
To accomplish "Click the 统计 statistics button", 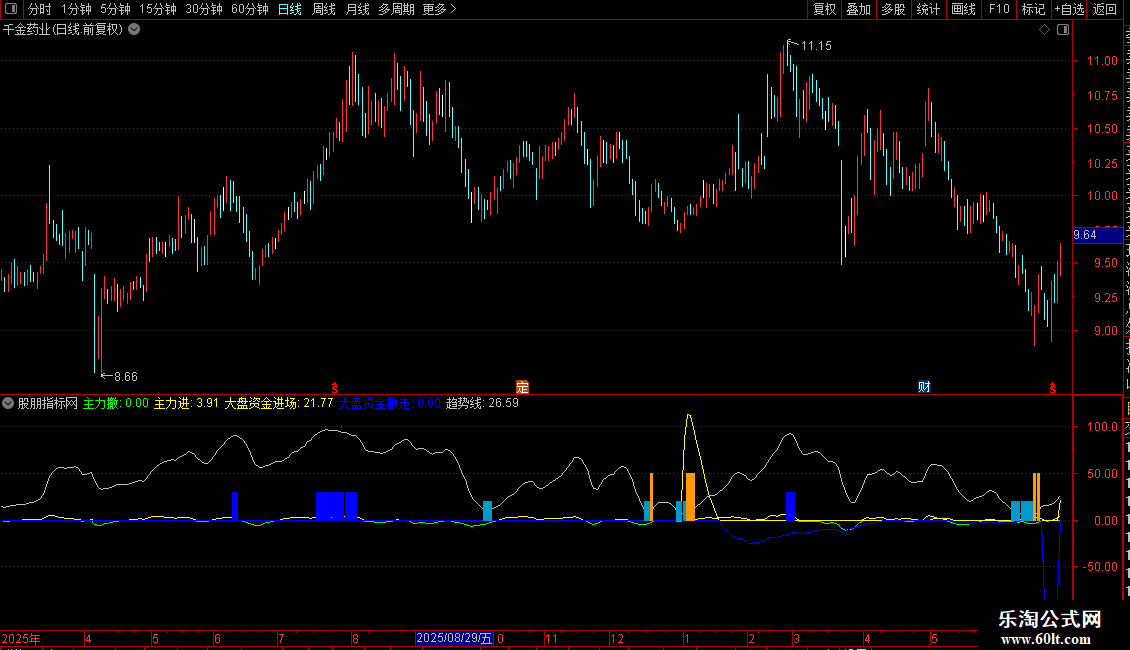I will point(927,9).
